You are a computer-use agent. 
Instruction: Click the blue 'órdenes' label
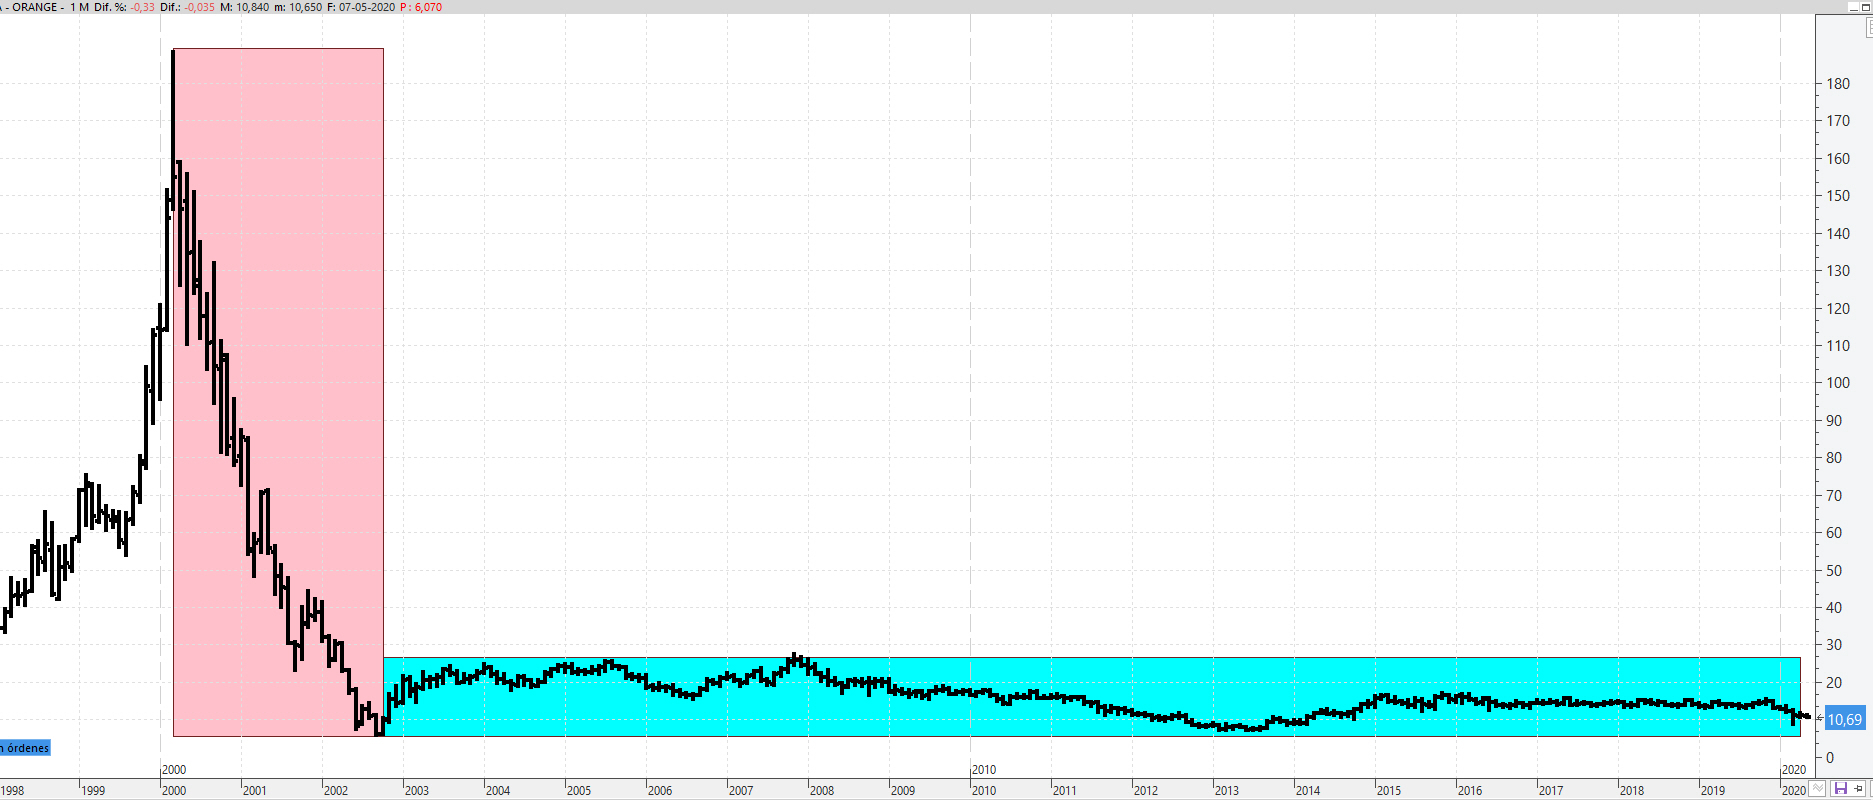25,748
